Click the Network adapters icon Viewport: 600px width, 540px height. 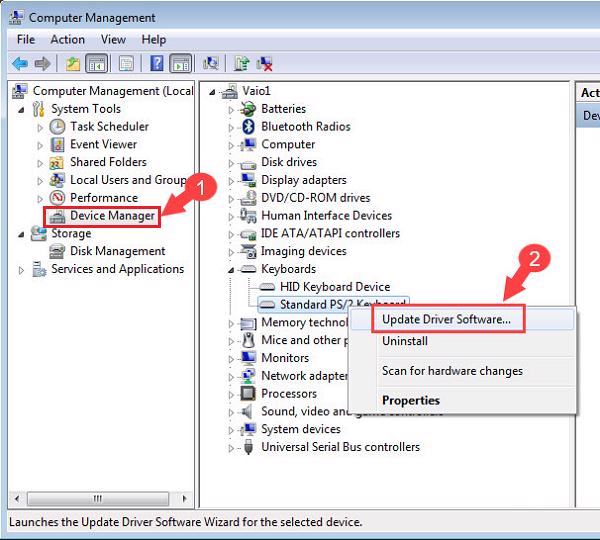(248, 376)
